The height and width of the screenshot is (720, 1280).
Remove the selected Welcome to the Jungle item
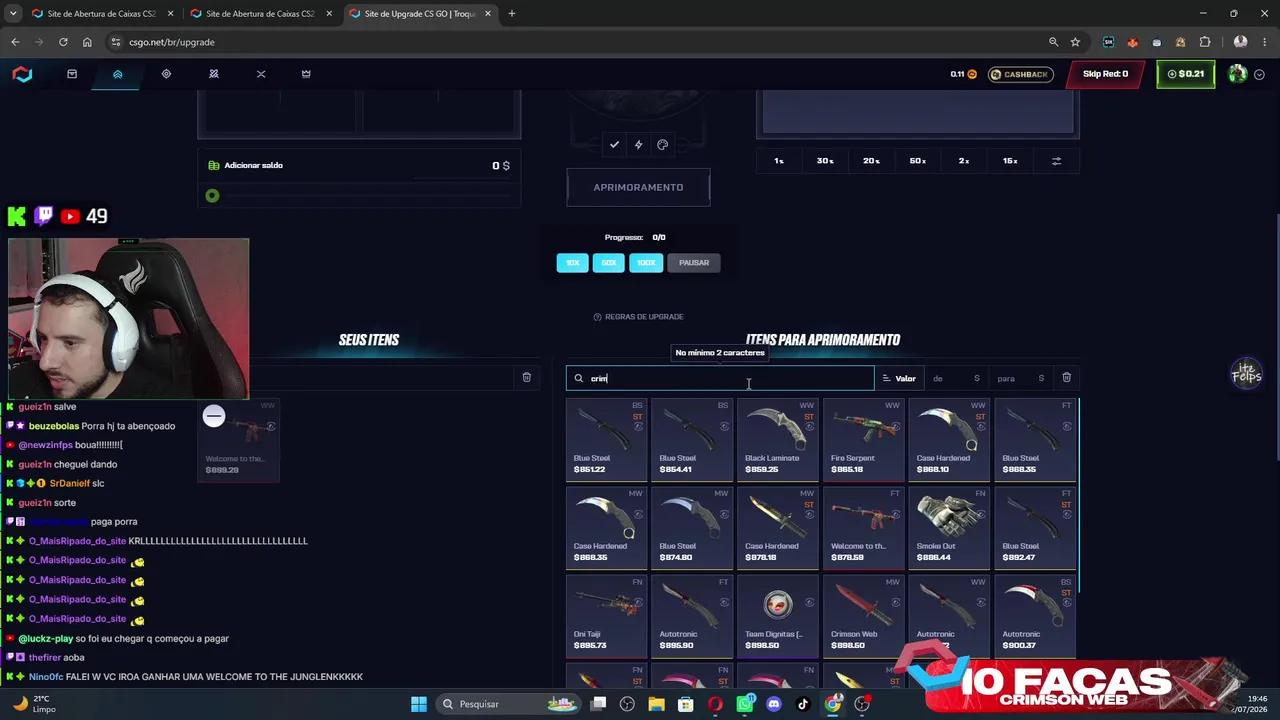tap(214, 416)
